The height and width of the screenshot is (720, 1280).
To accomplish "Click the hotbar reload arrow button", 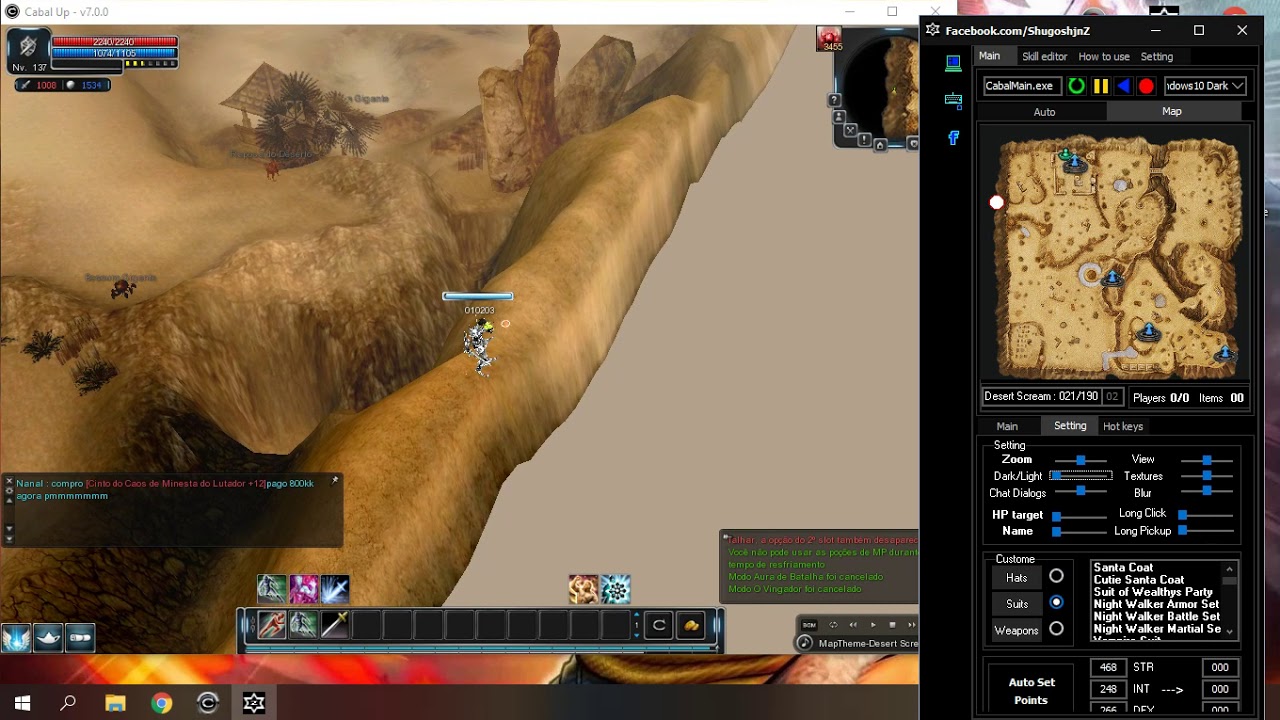I will [659, 626].
